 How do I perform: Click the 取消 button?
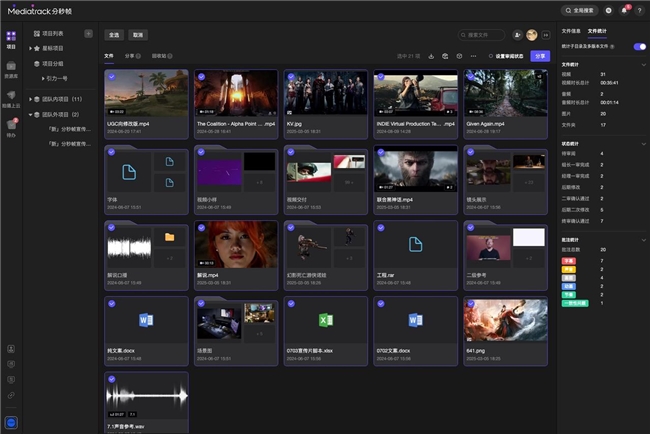[138, 34]
